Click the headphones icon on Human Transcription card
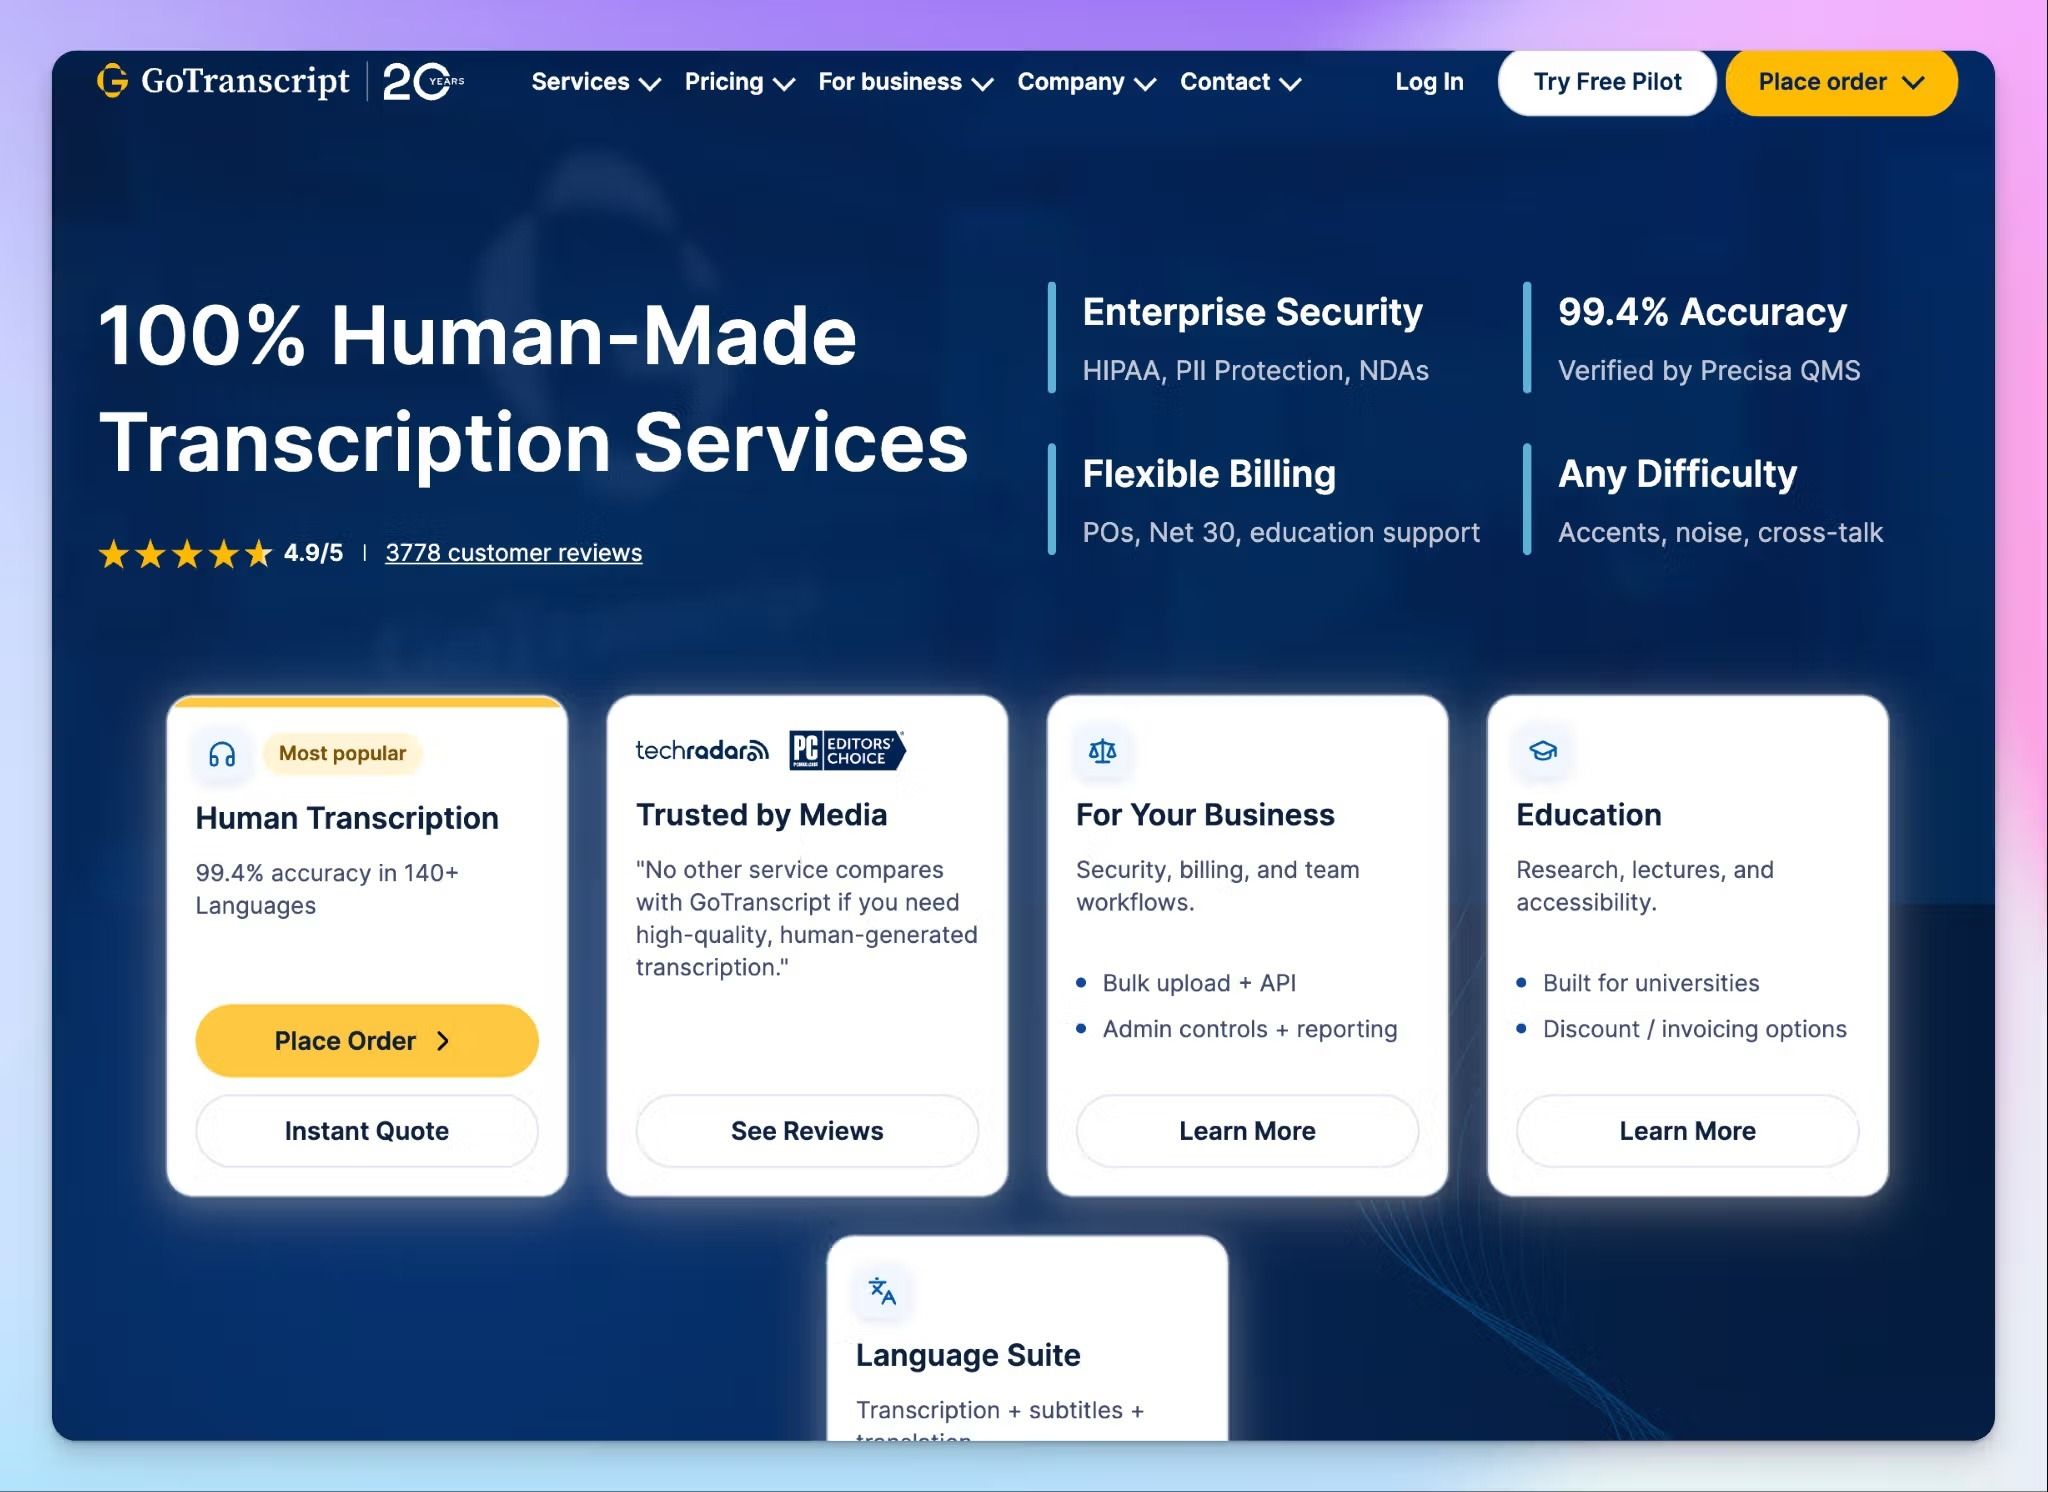The width and height of the screenshot is (2048, 1492). point(222,754)
